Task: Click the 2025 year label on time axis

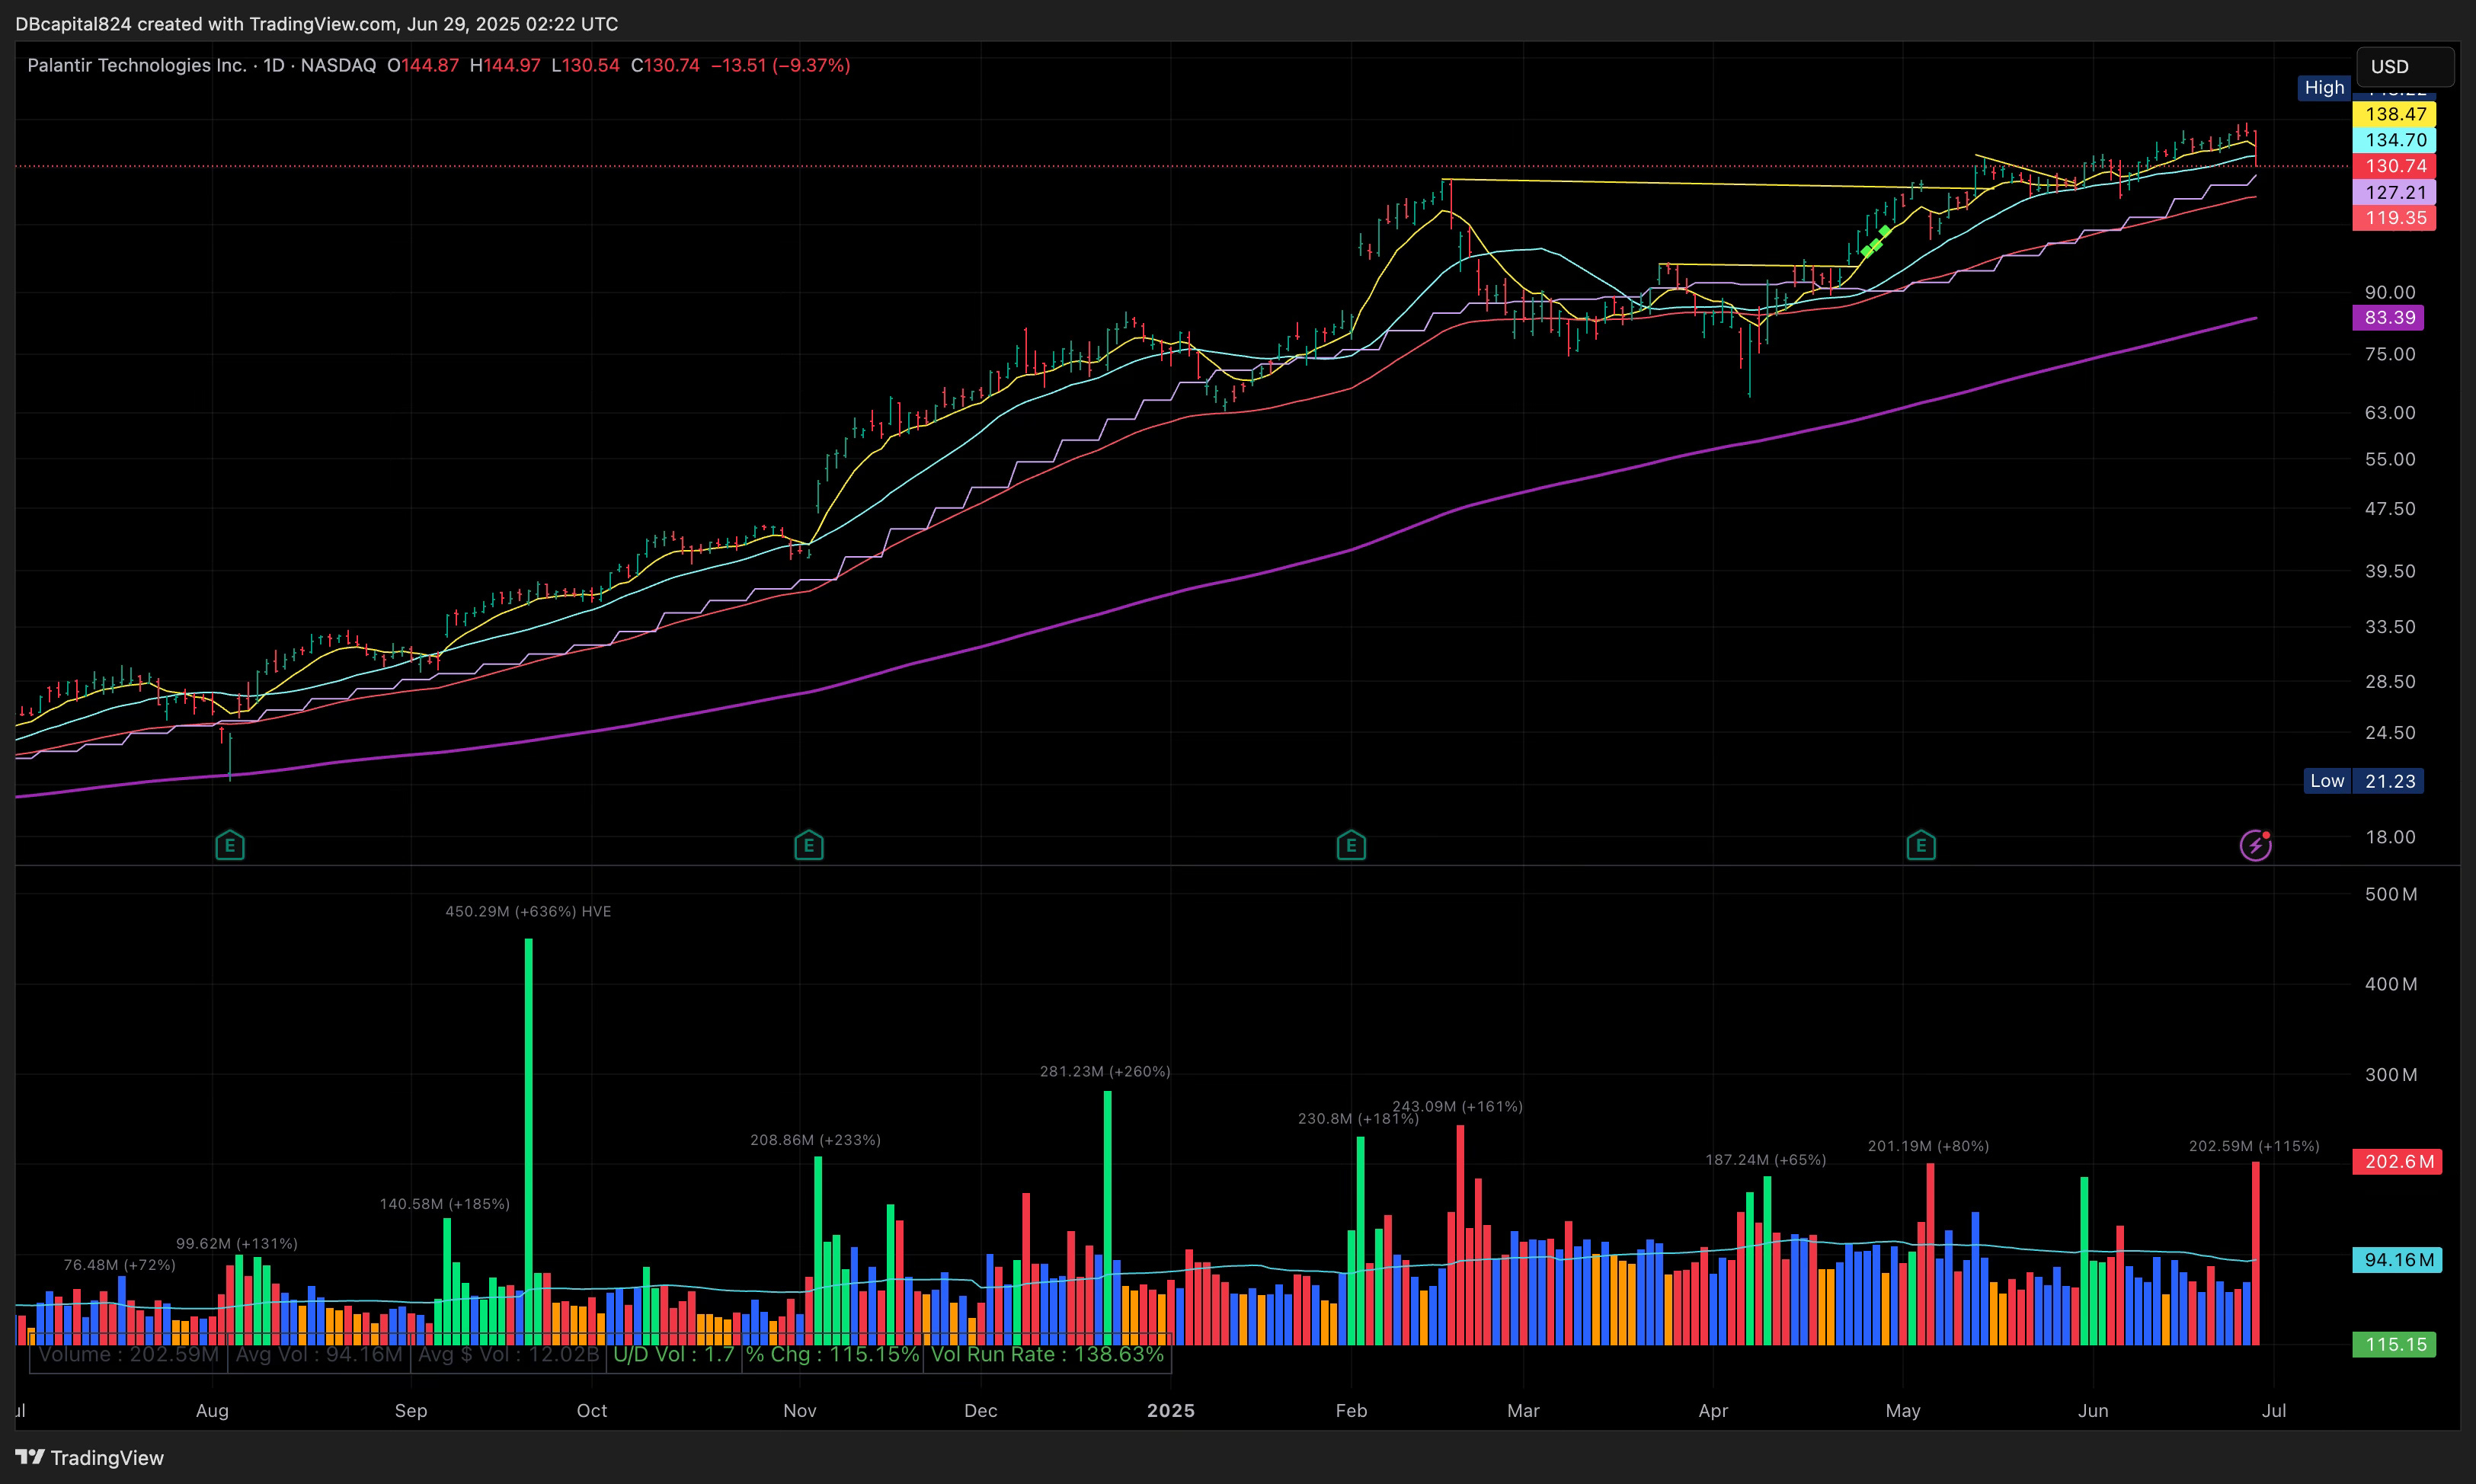Action: 1171,1411
